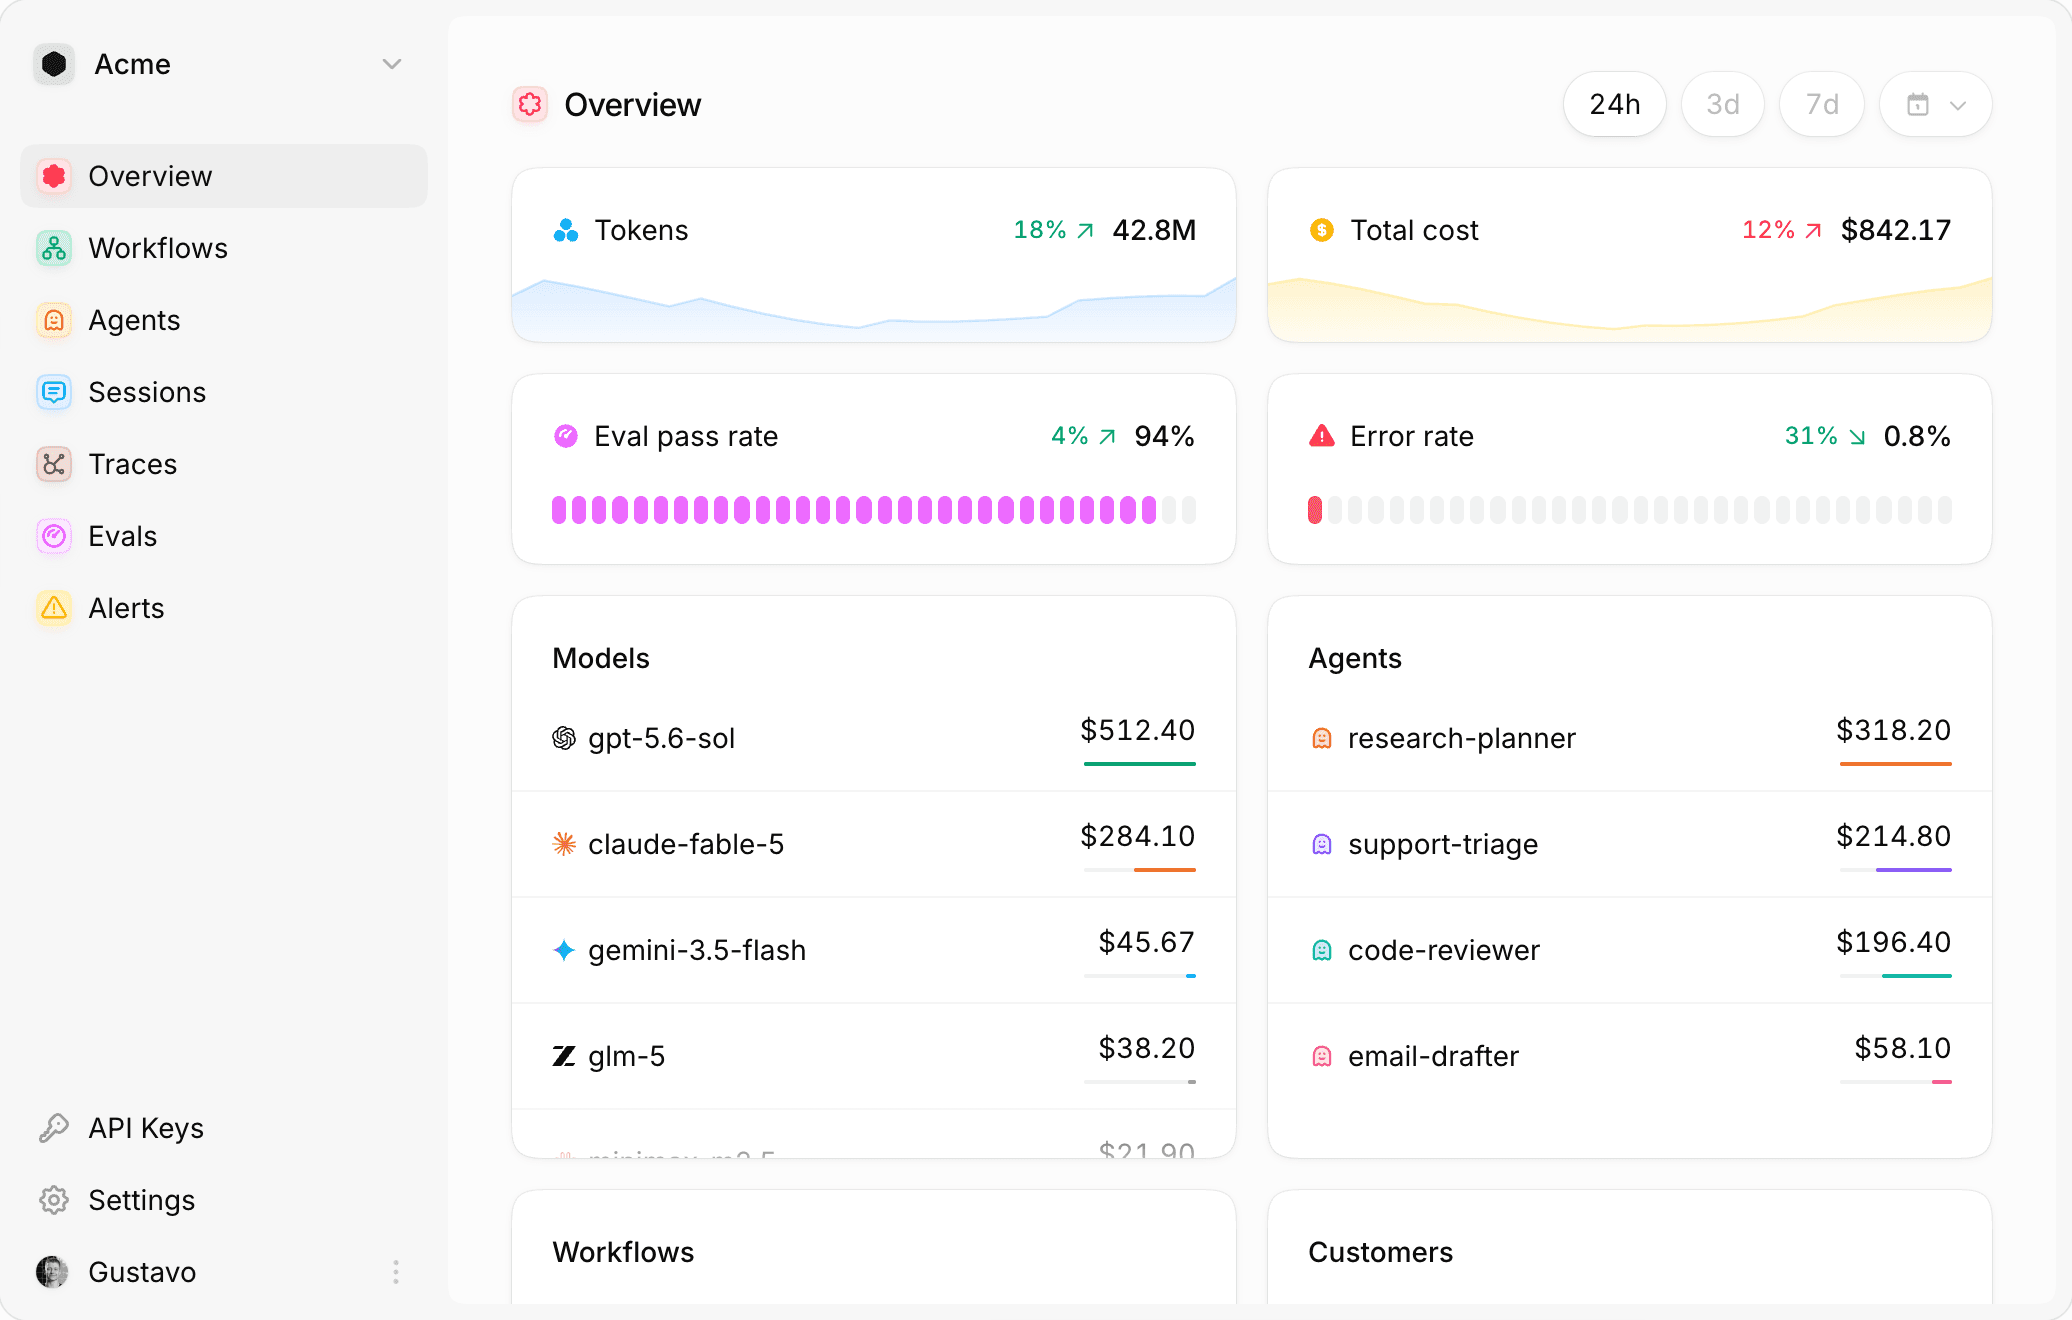Open the user menu dots beside Gustavo
The width and height of the screenshot is (2072, 1320).
click(x=396, y=1272)
